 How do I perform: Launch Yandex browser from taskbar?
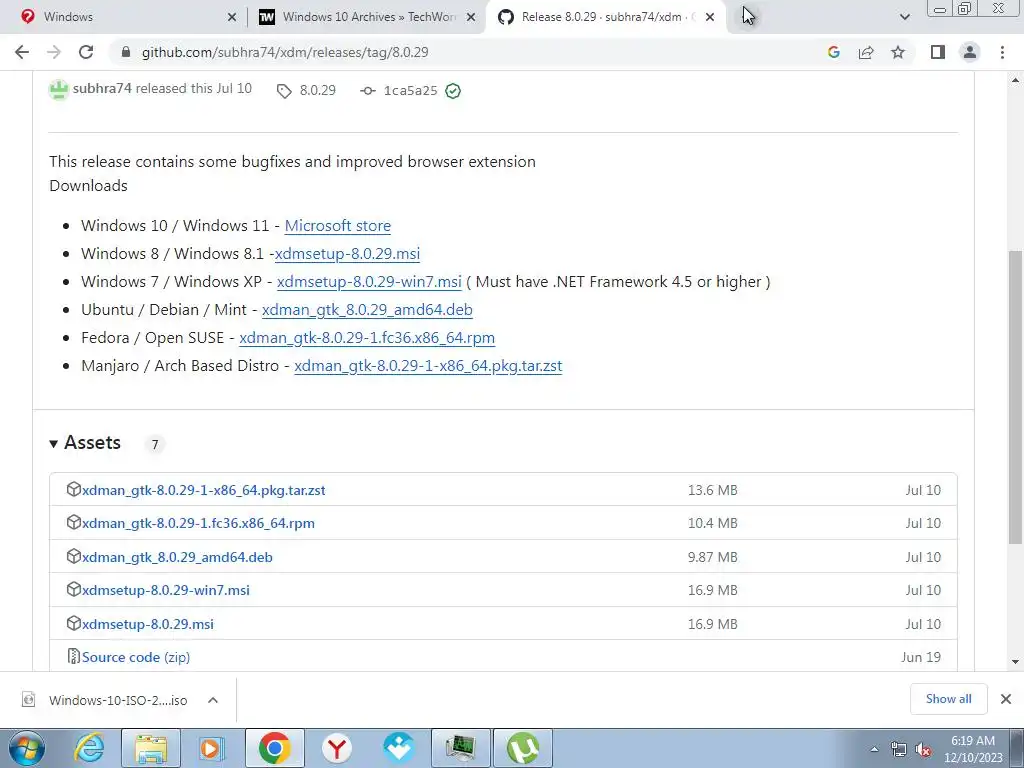coord(336,748)
